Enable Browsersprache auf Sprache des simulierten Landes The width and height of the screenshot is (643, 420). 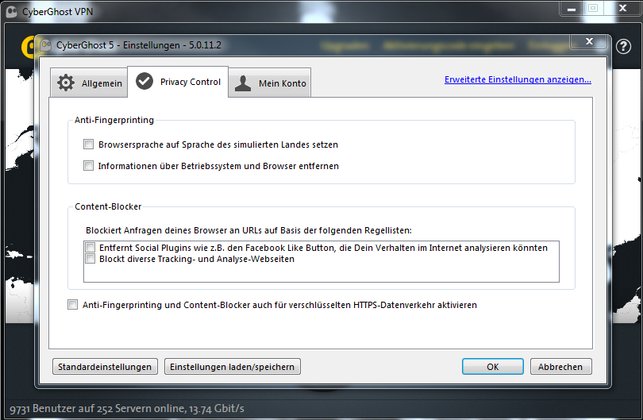tap(88, 144)
